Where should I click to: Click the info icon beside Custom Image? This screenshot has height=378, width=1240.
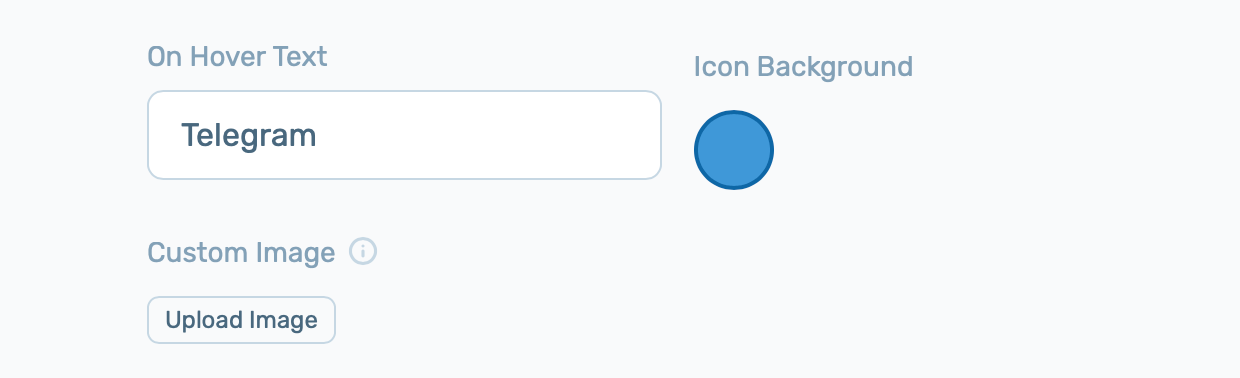363,252
